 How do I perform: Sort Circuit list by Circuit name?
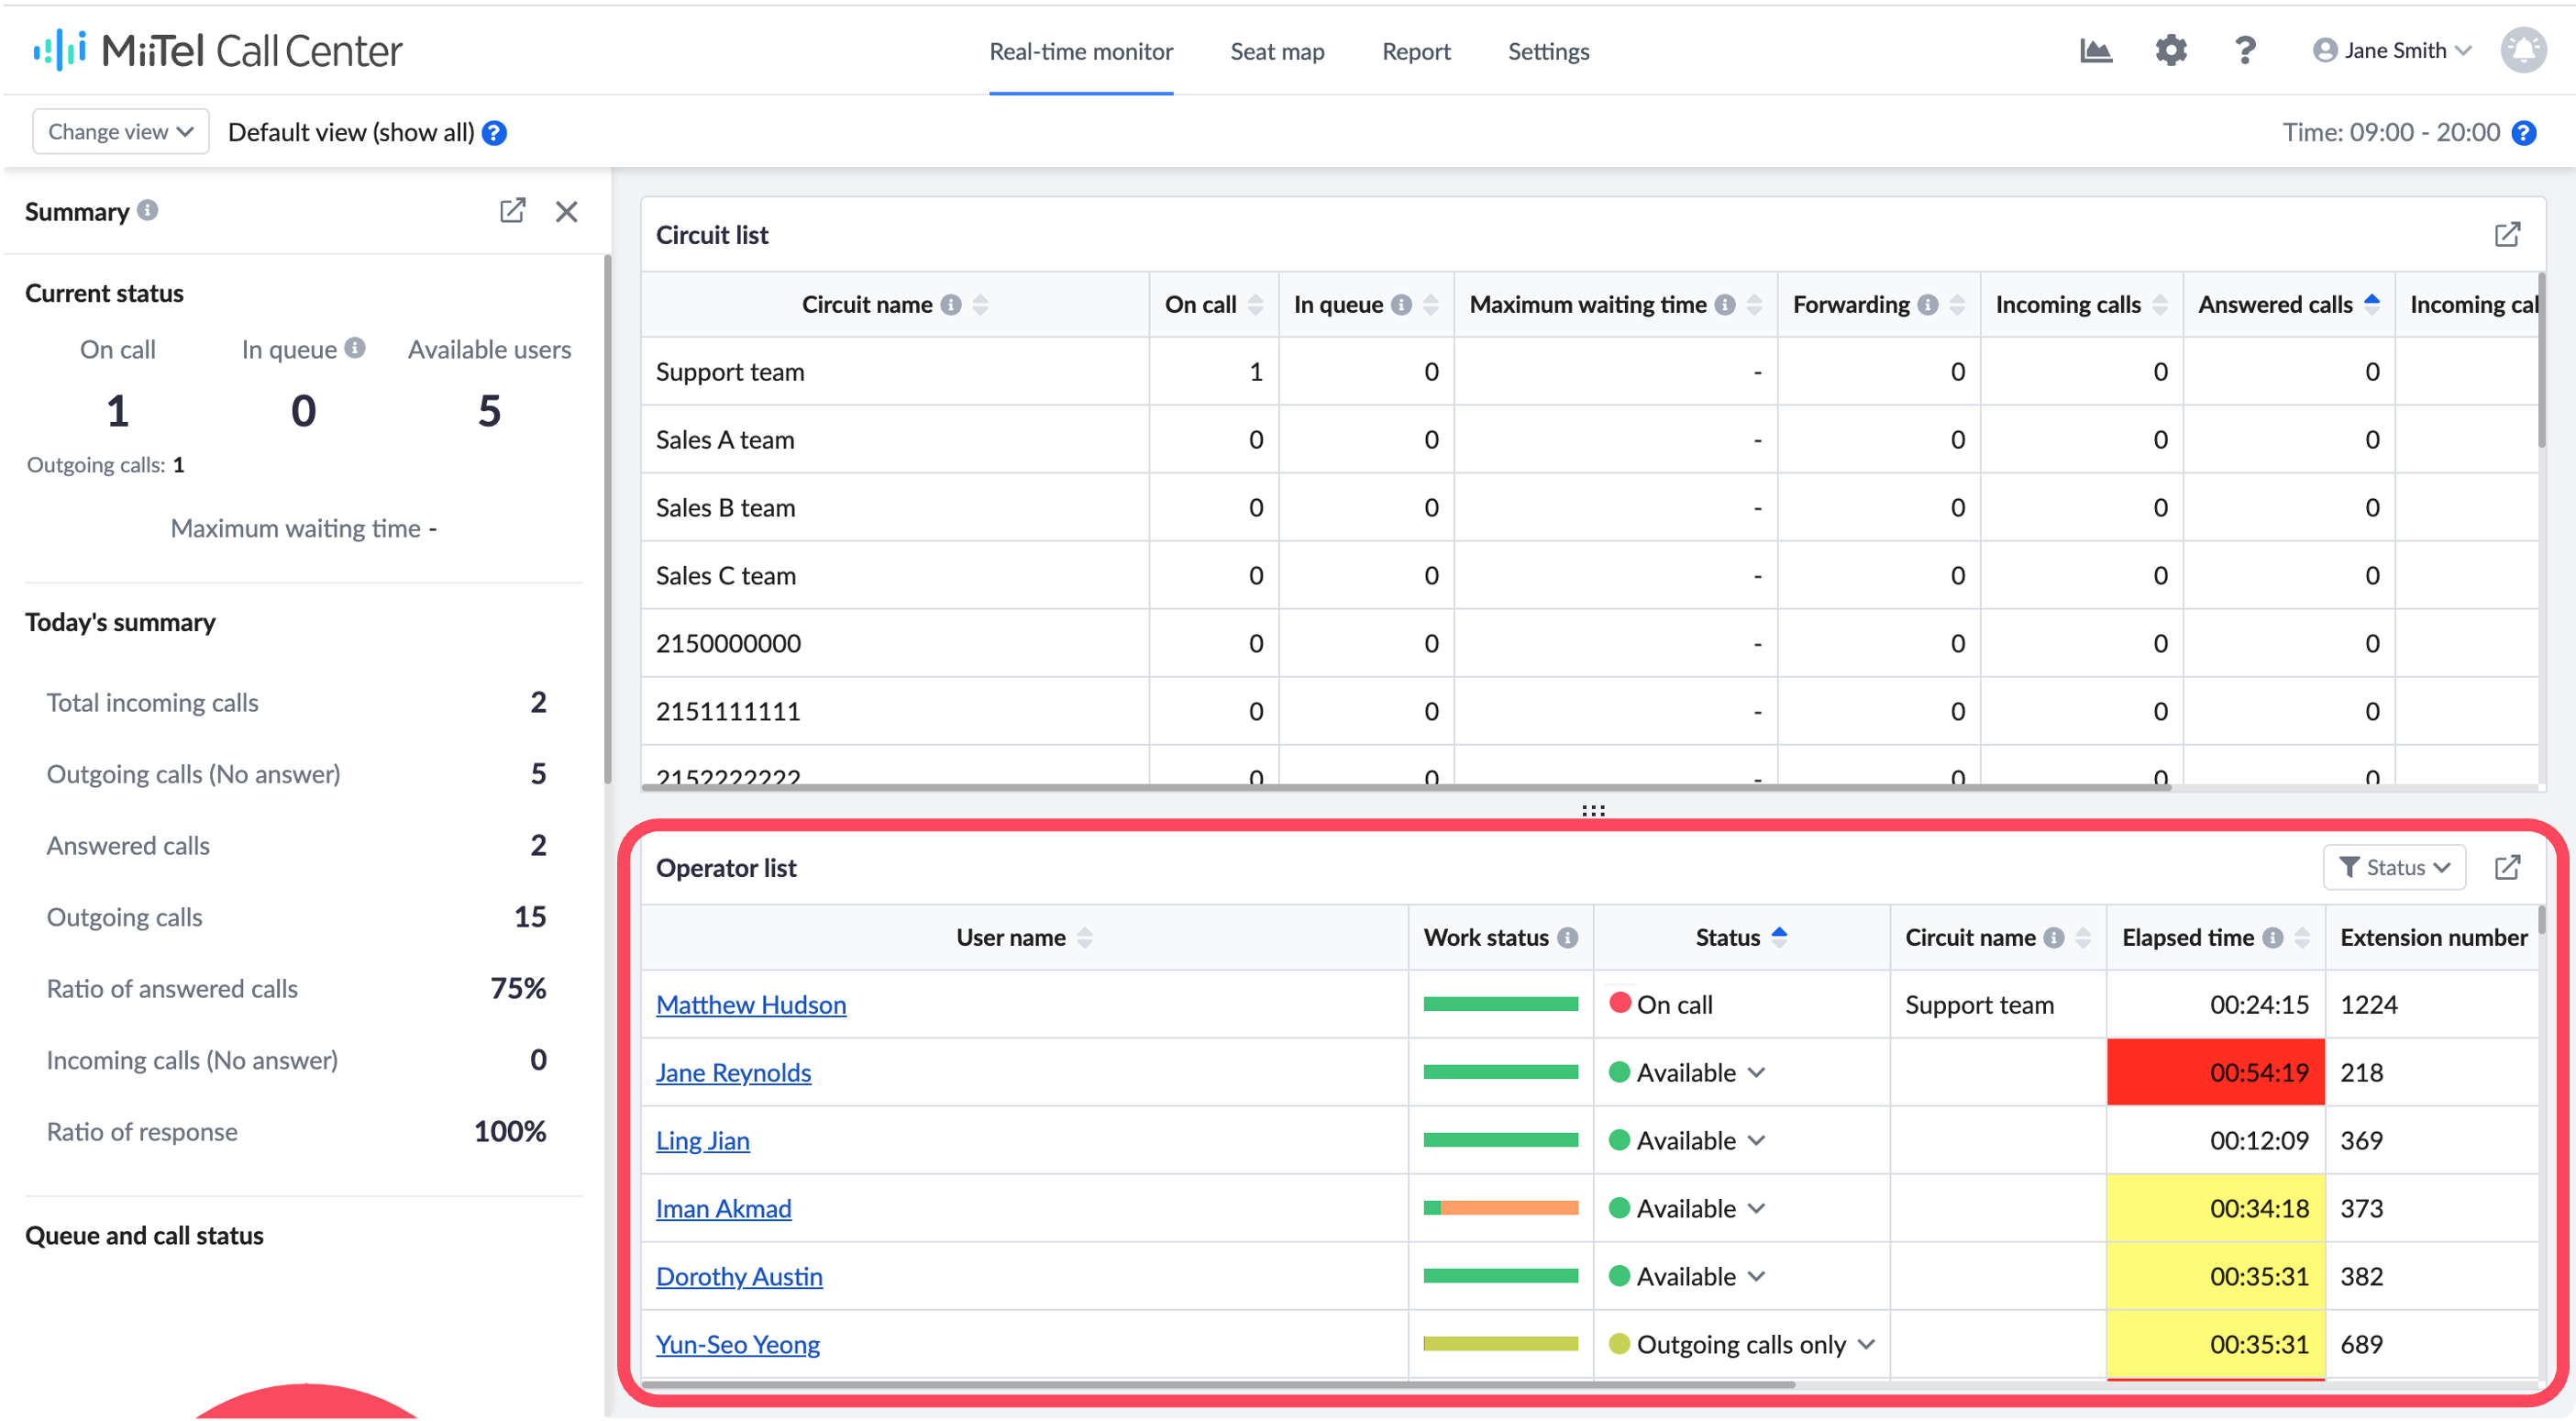point(980,304)
